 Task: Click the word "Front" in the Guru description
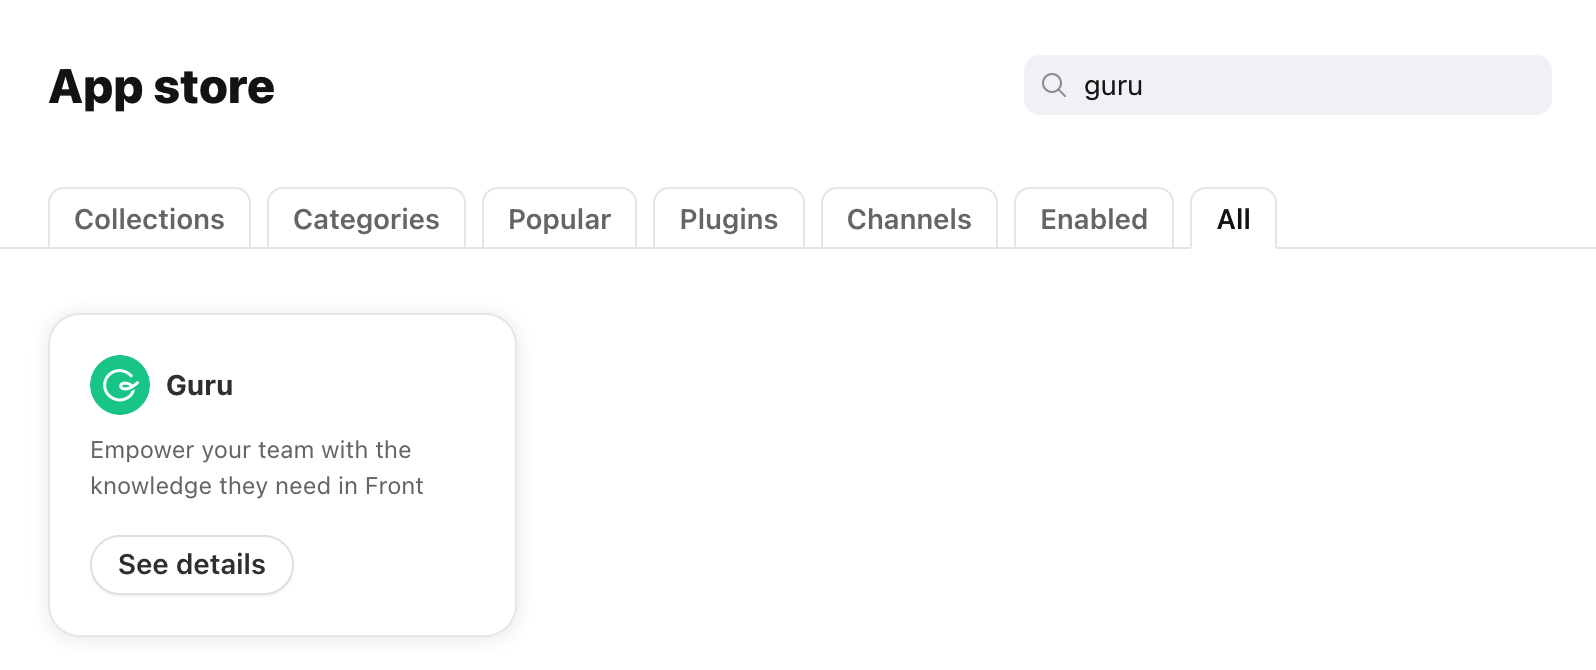394,486
